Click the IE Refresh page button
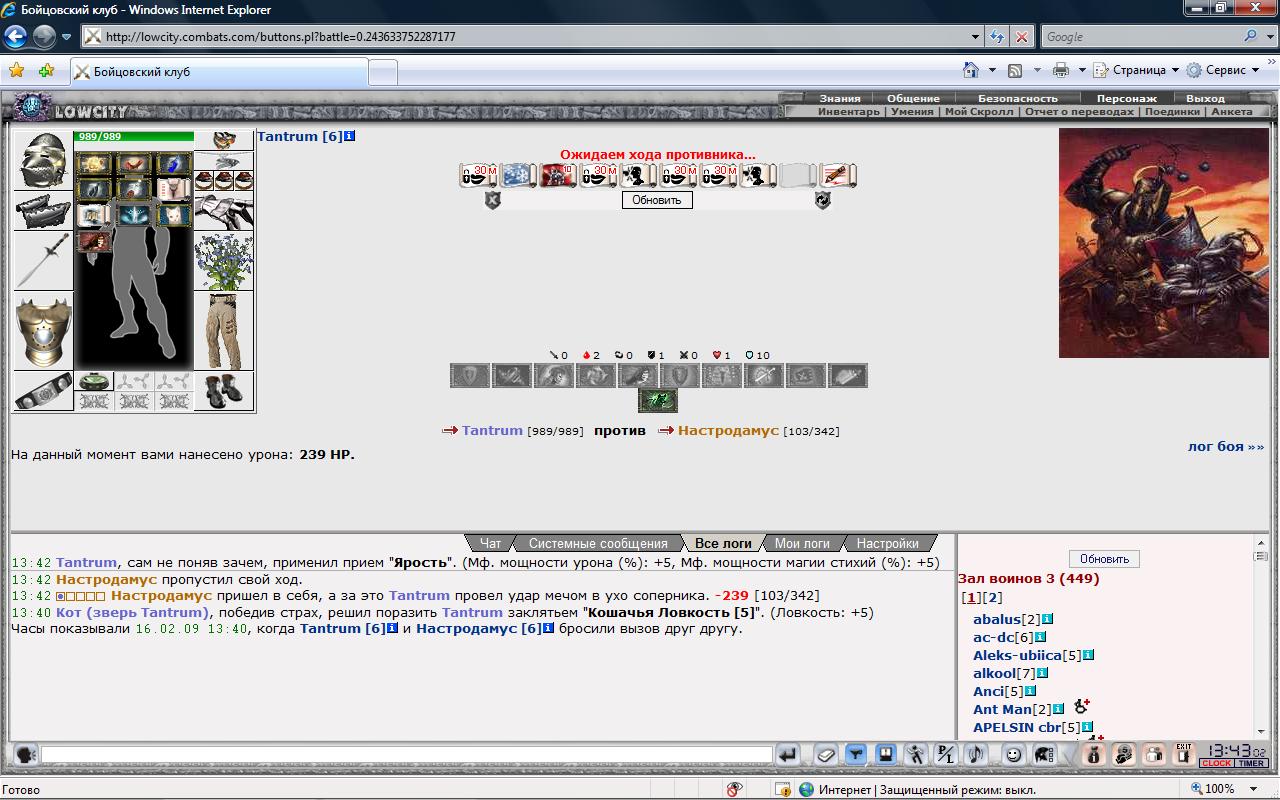1280x800 pixels. (997, 37)
